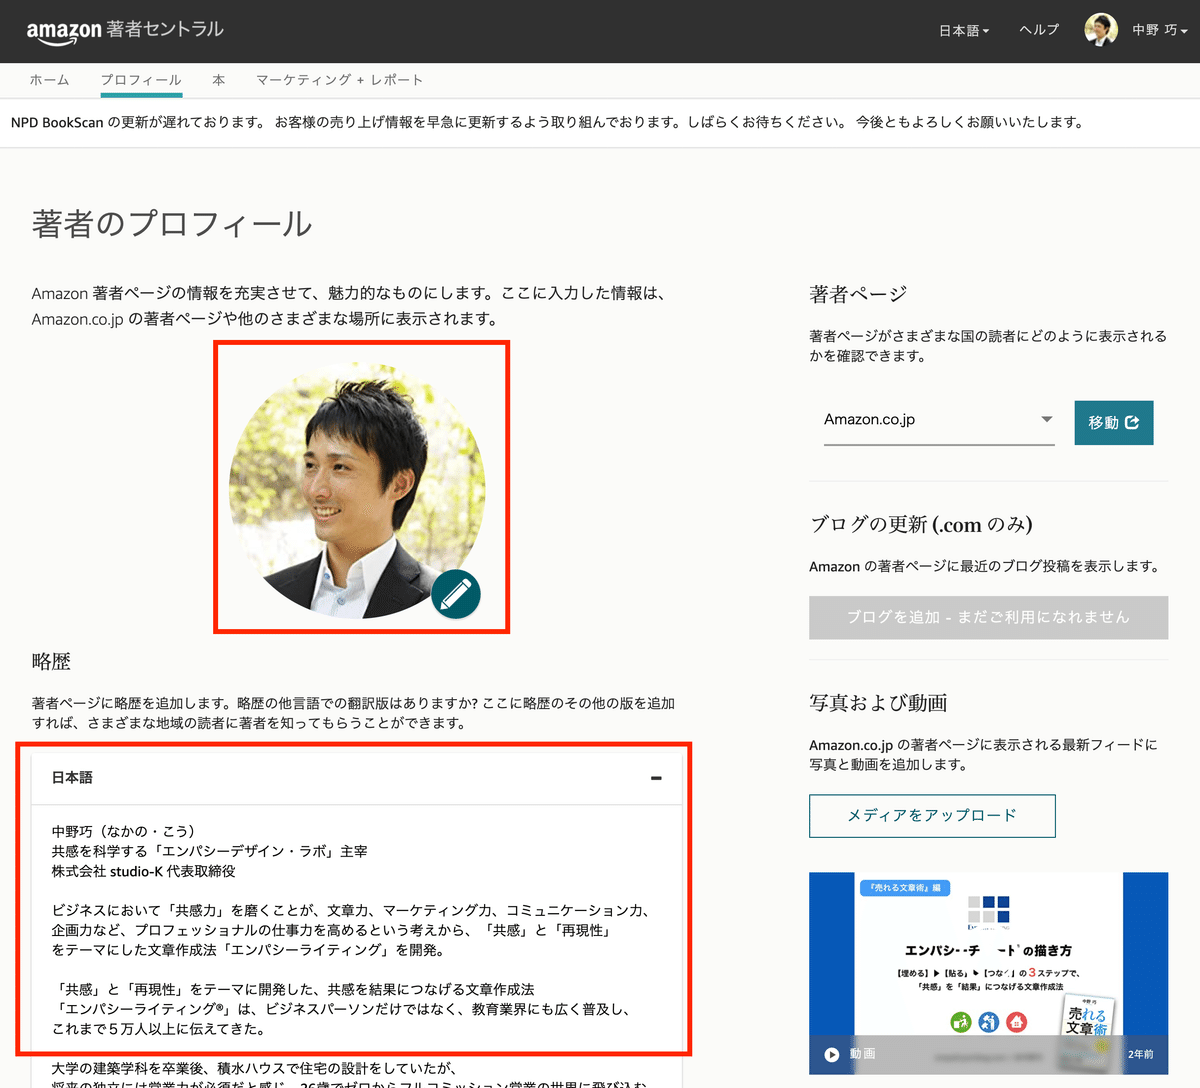Play the video in the media thumbnail
The width and height of the screenshot is (1200, 1088).
click(832, 1054)
